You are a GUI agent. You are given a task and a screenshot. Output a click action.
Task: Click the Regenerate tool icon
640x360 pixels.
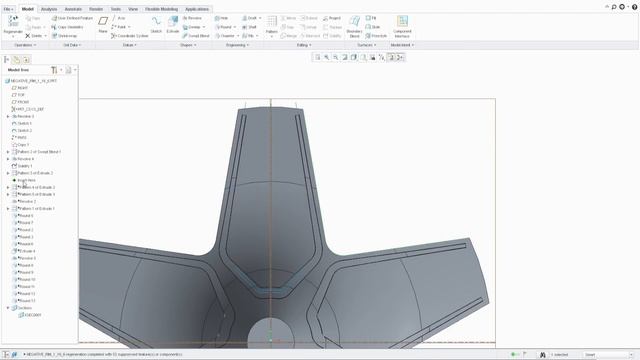pos(13,21)
